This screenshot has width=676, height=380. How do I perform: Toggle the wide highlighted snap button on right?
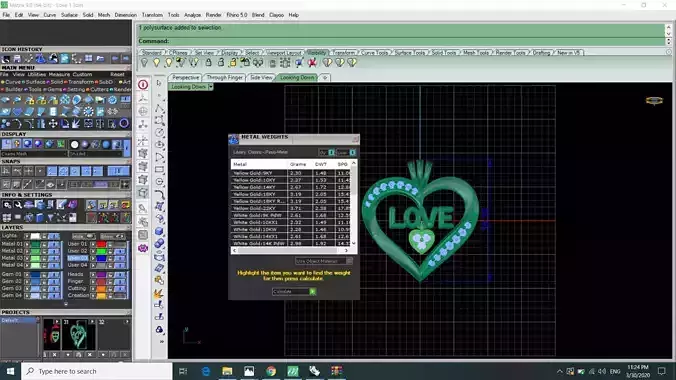(118, 171)
